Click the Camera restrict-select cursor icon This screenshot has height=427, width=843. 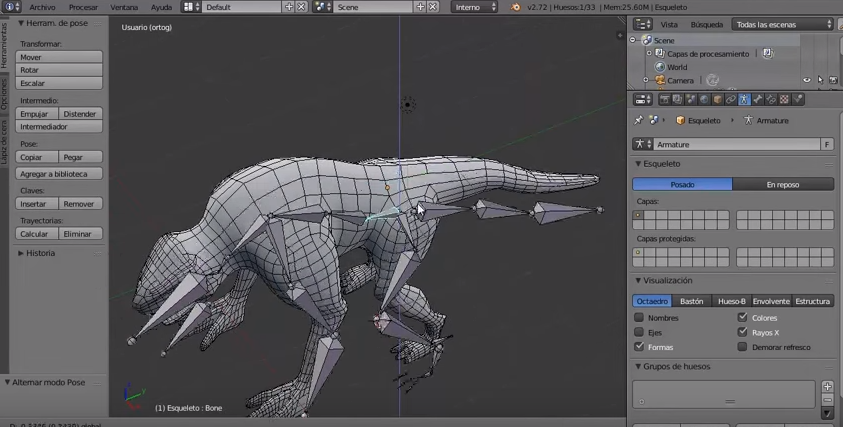point(820,80)
